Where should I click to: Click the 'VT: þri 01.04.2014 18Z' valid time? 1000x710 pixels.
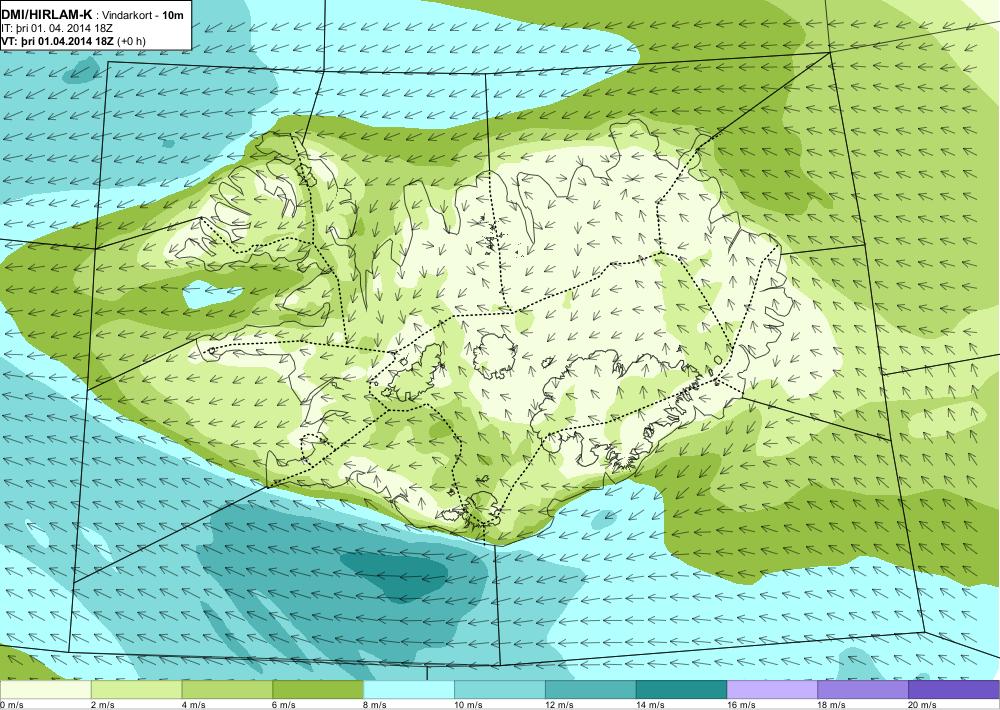58,41
